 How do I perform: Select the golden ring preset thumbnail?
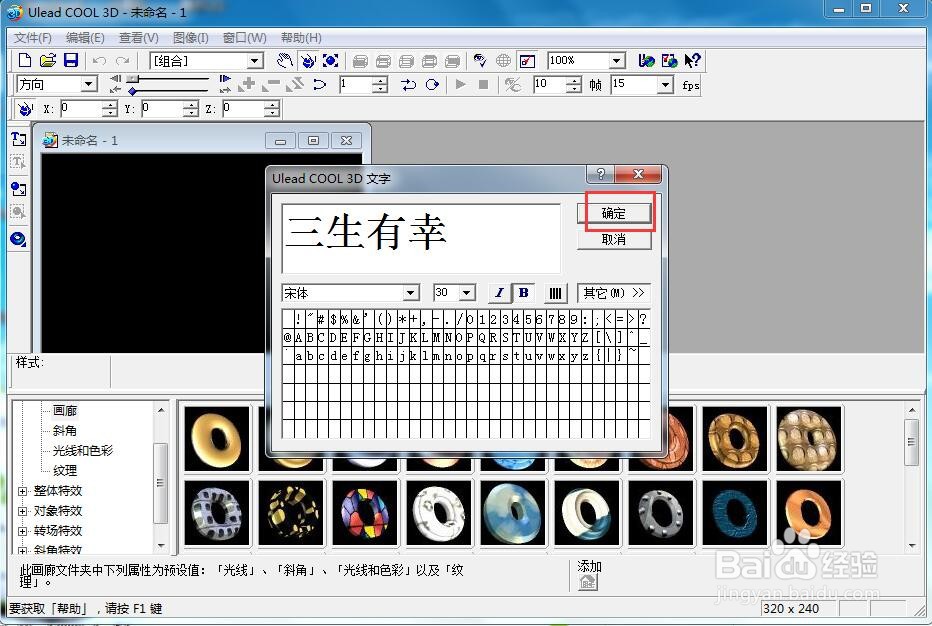[217, 439]
